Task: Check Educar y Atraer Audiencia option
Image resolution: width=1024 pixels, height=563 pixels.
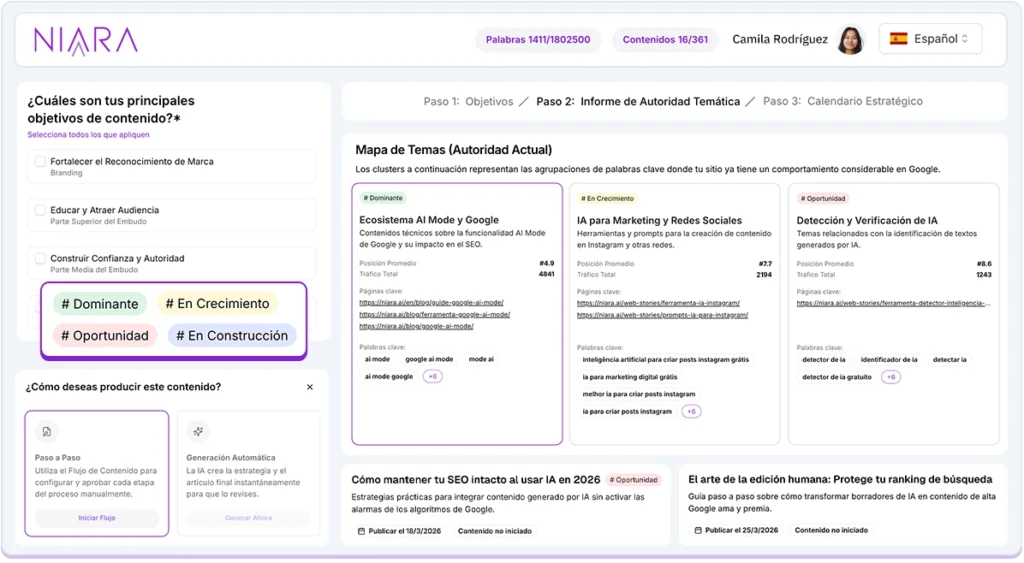Action: [41, 210]
